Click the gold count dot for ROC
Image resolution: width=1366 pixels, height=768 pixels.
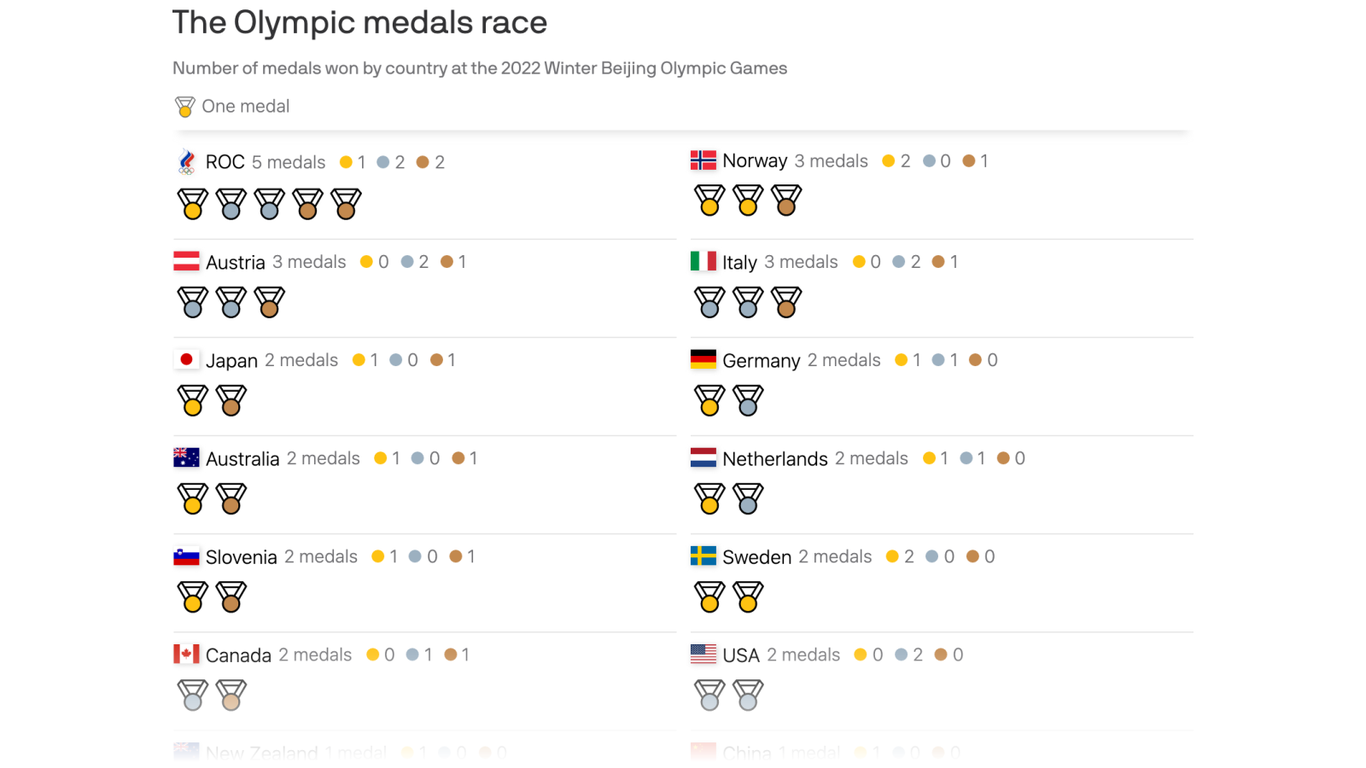tap(346, 162)
